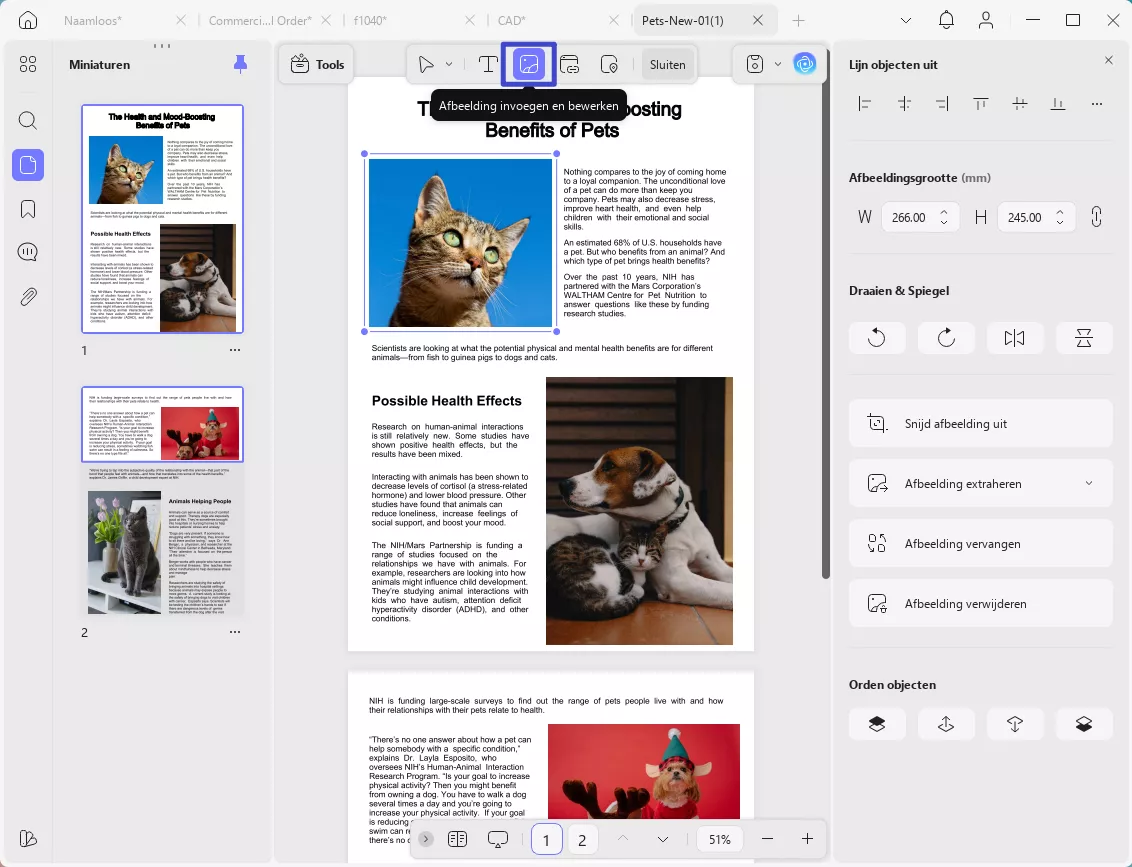Expand the Afbeelding extraheren dropdown chevron
The height and width of the screenshot is (867, 1132).
(1089, 484)
